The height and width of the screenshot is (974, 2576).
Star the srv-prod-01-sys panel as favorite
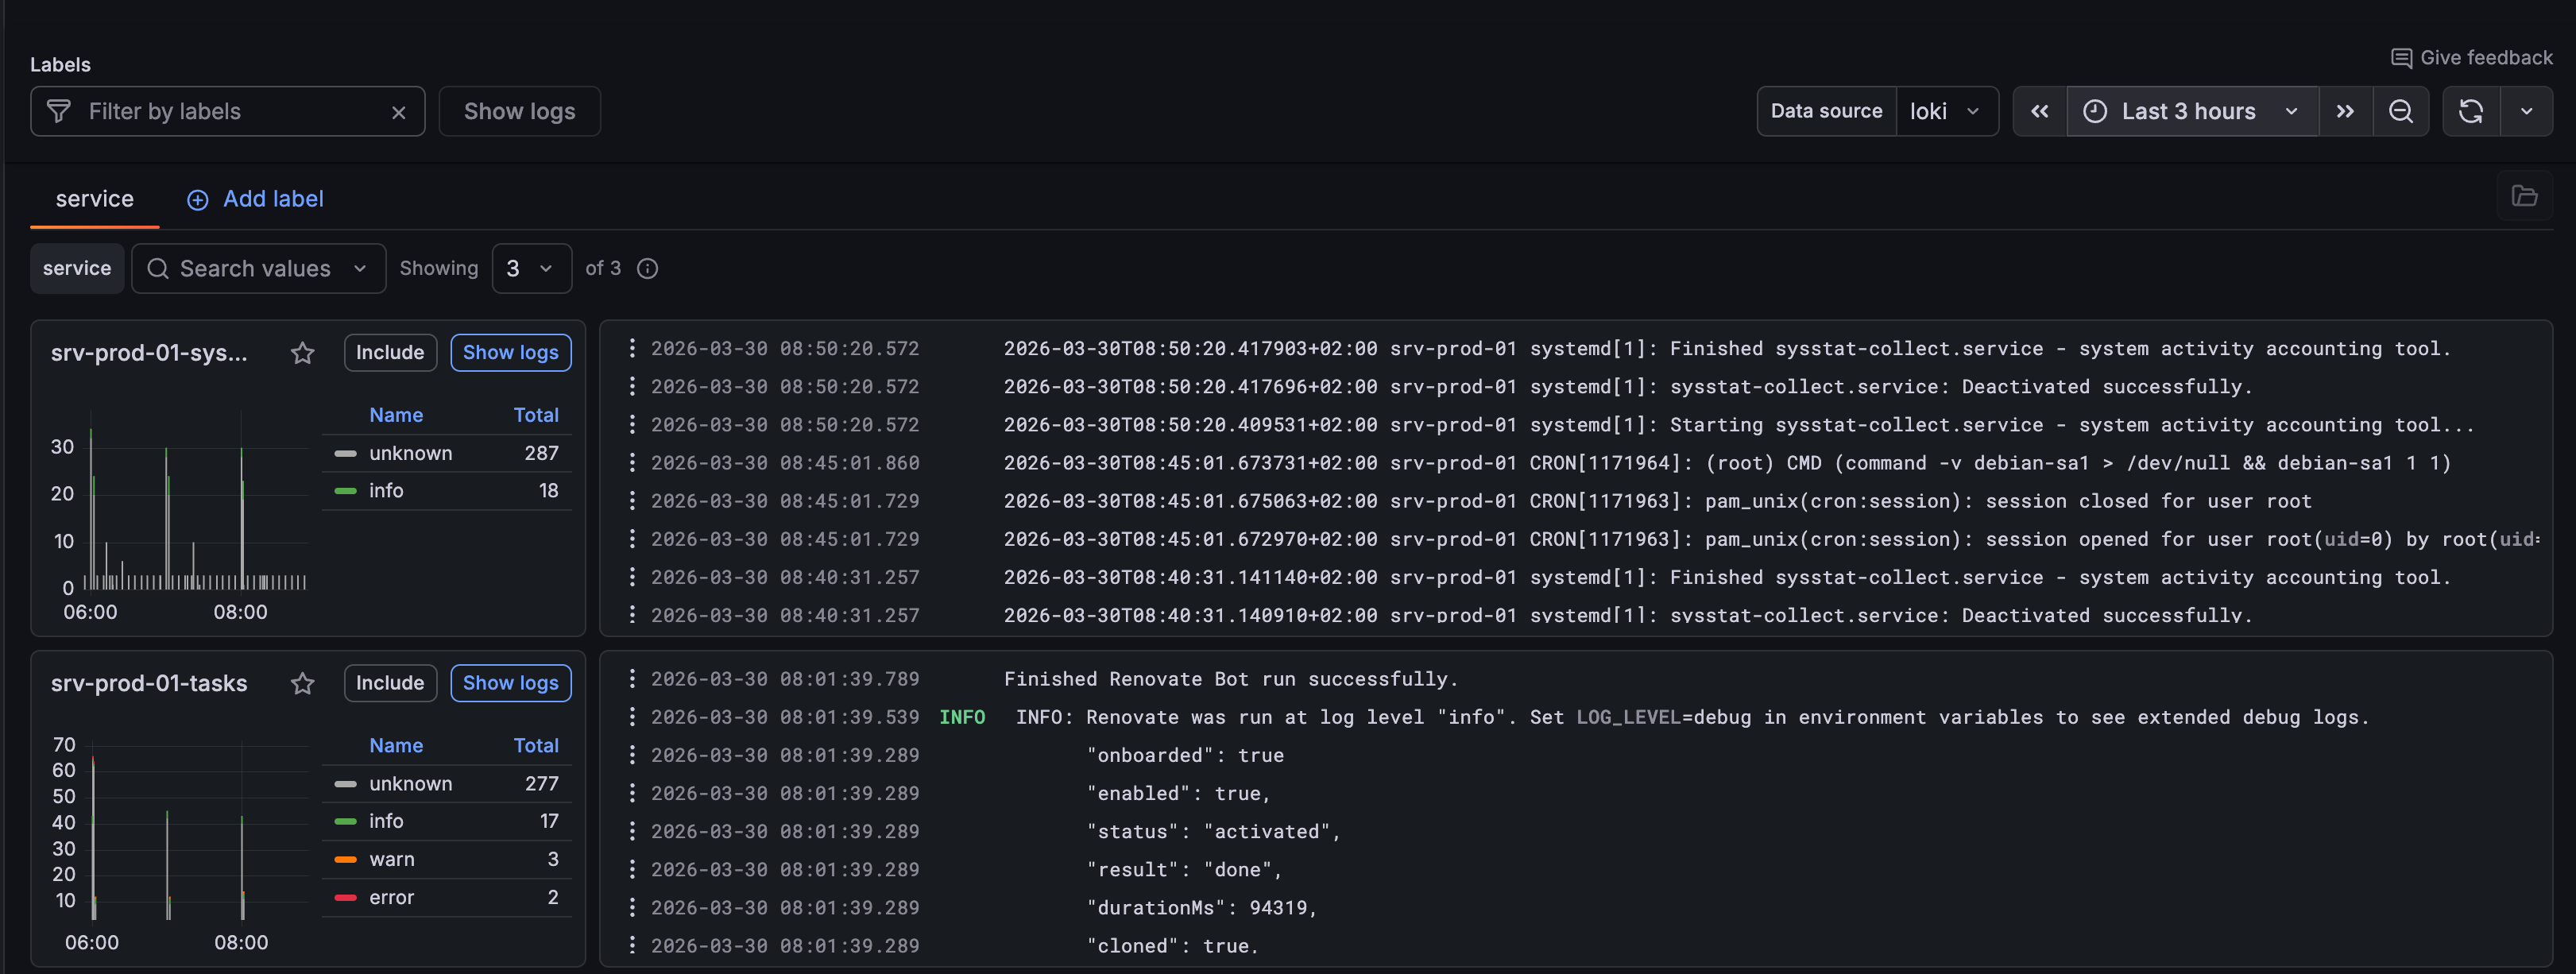click(302, 353)
